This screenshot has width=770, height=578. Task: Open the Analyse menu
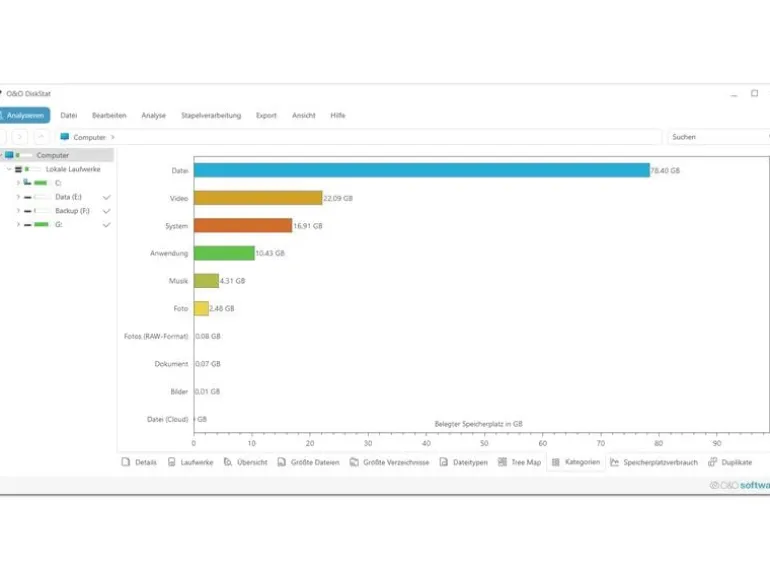(x=153, y=115)
